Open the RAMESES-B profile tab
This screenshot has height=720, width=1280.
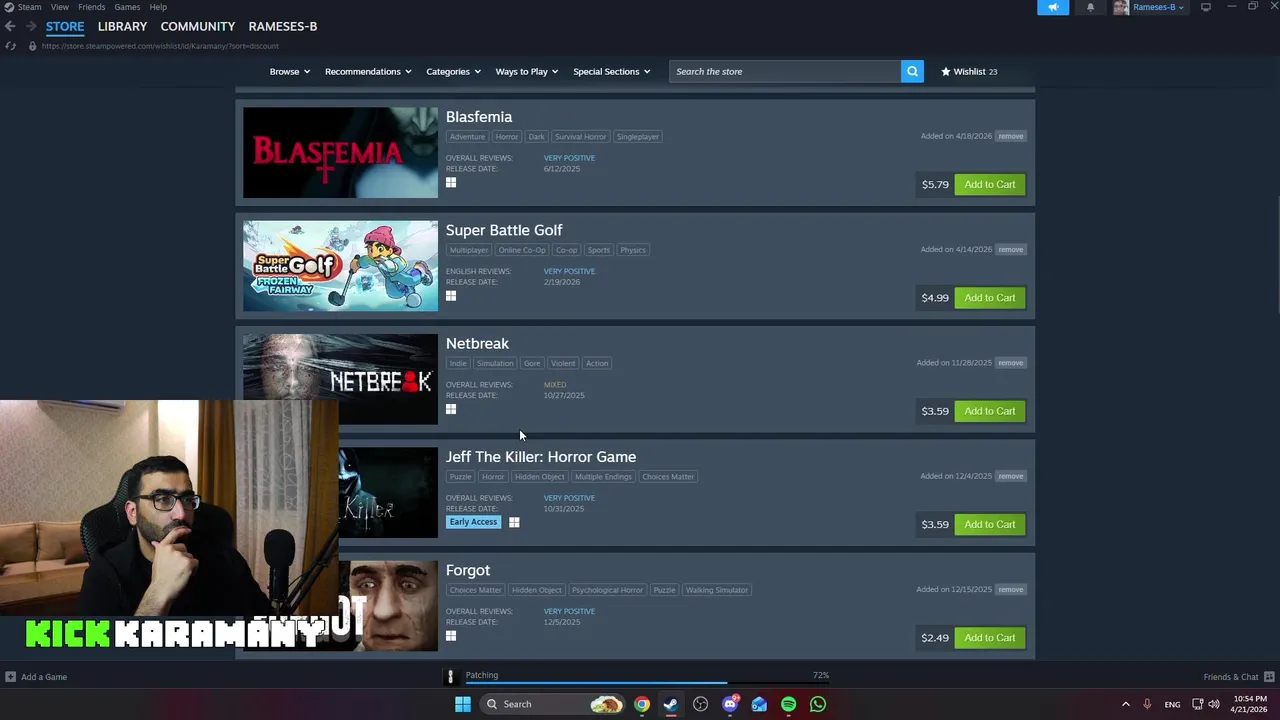pyautogui.click(x=283, y=26)
